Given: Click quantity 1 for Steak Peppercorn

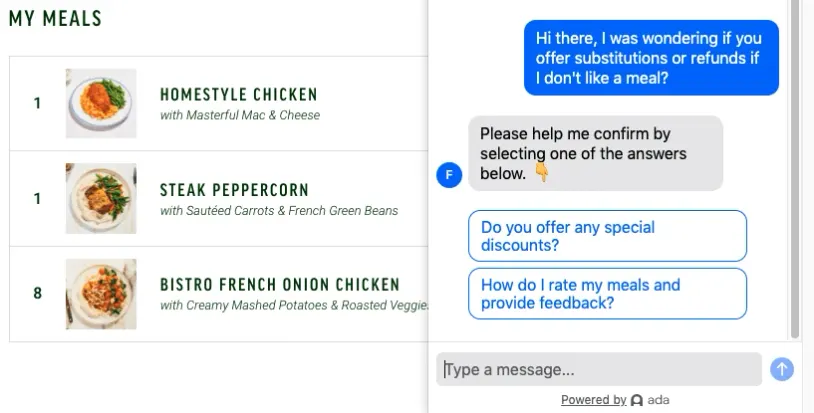Looking at the screenshot, I should pos(38,198).
